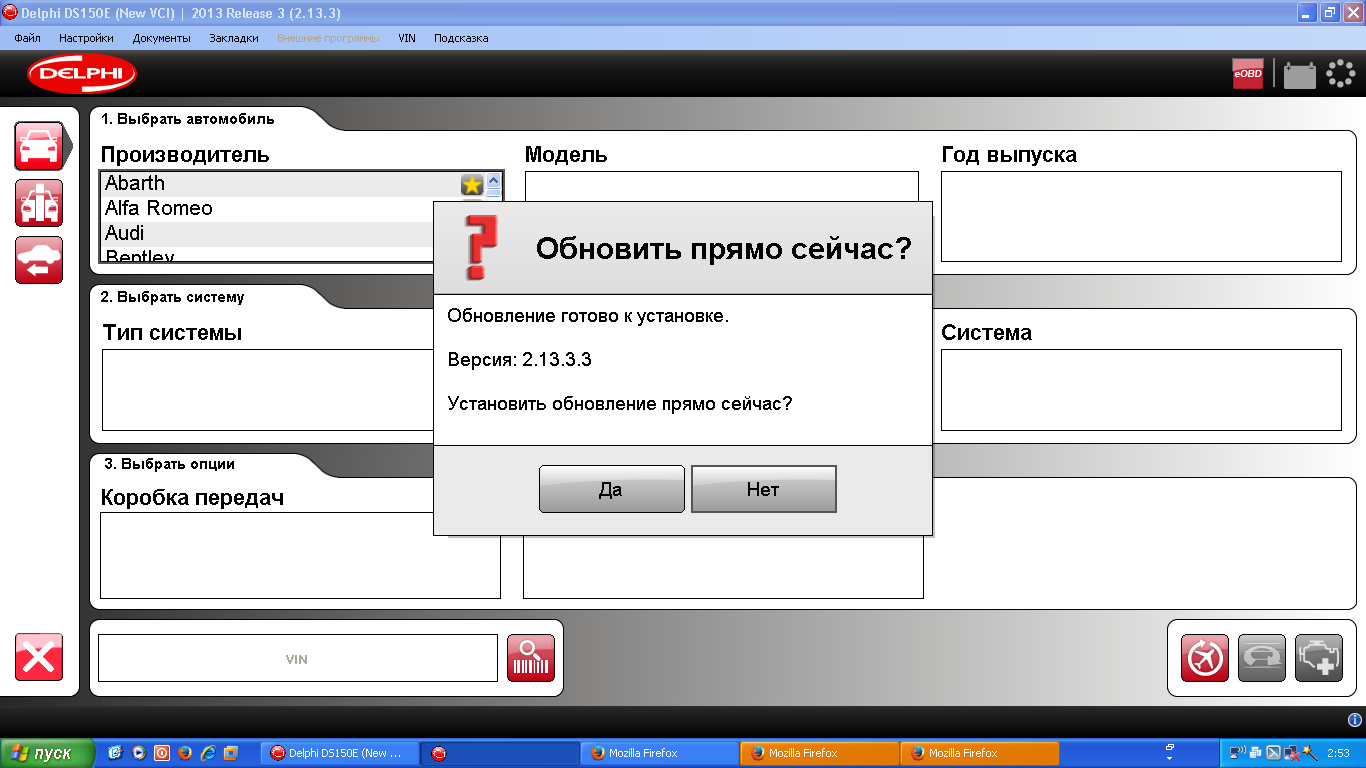The width and height of the screenshot is (1366, 768).
Task: Click the VIN input field
Action: tap(297, 659)
